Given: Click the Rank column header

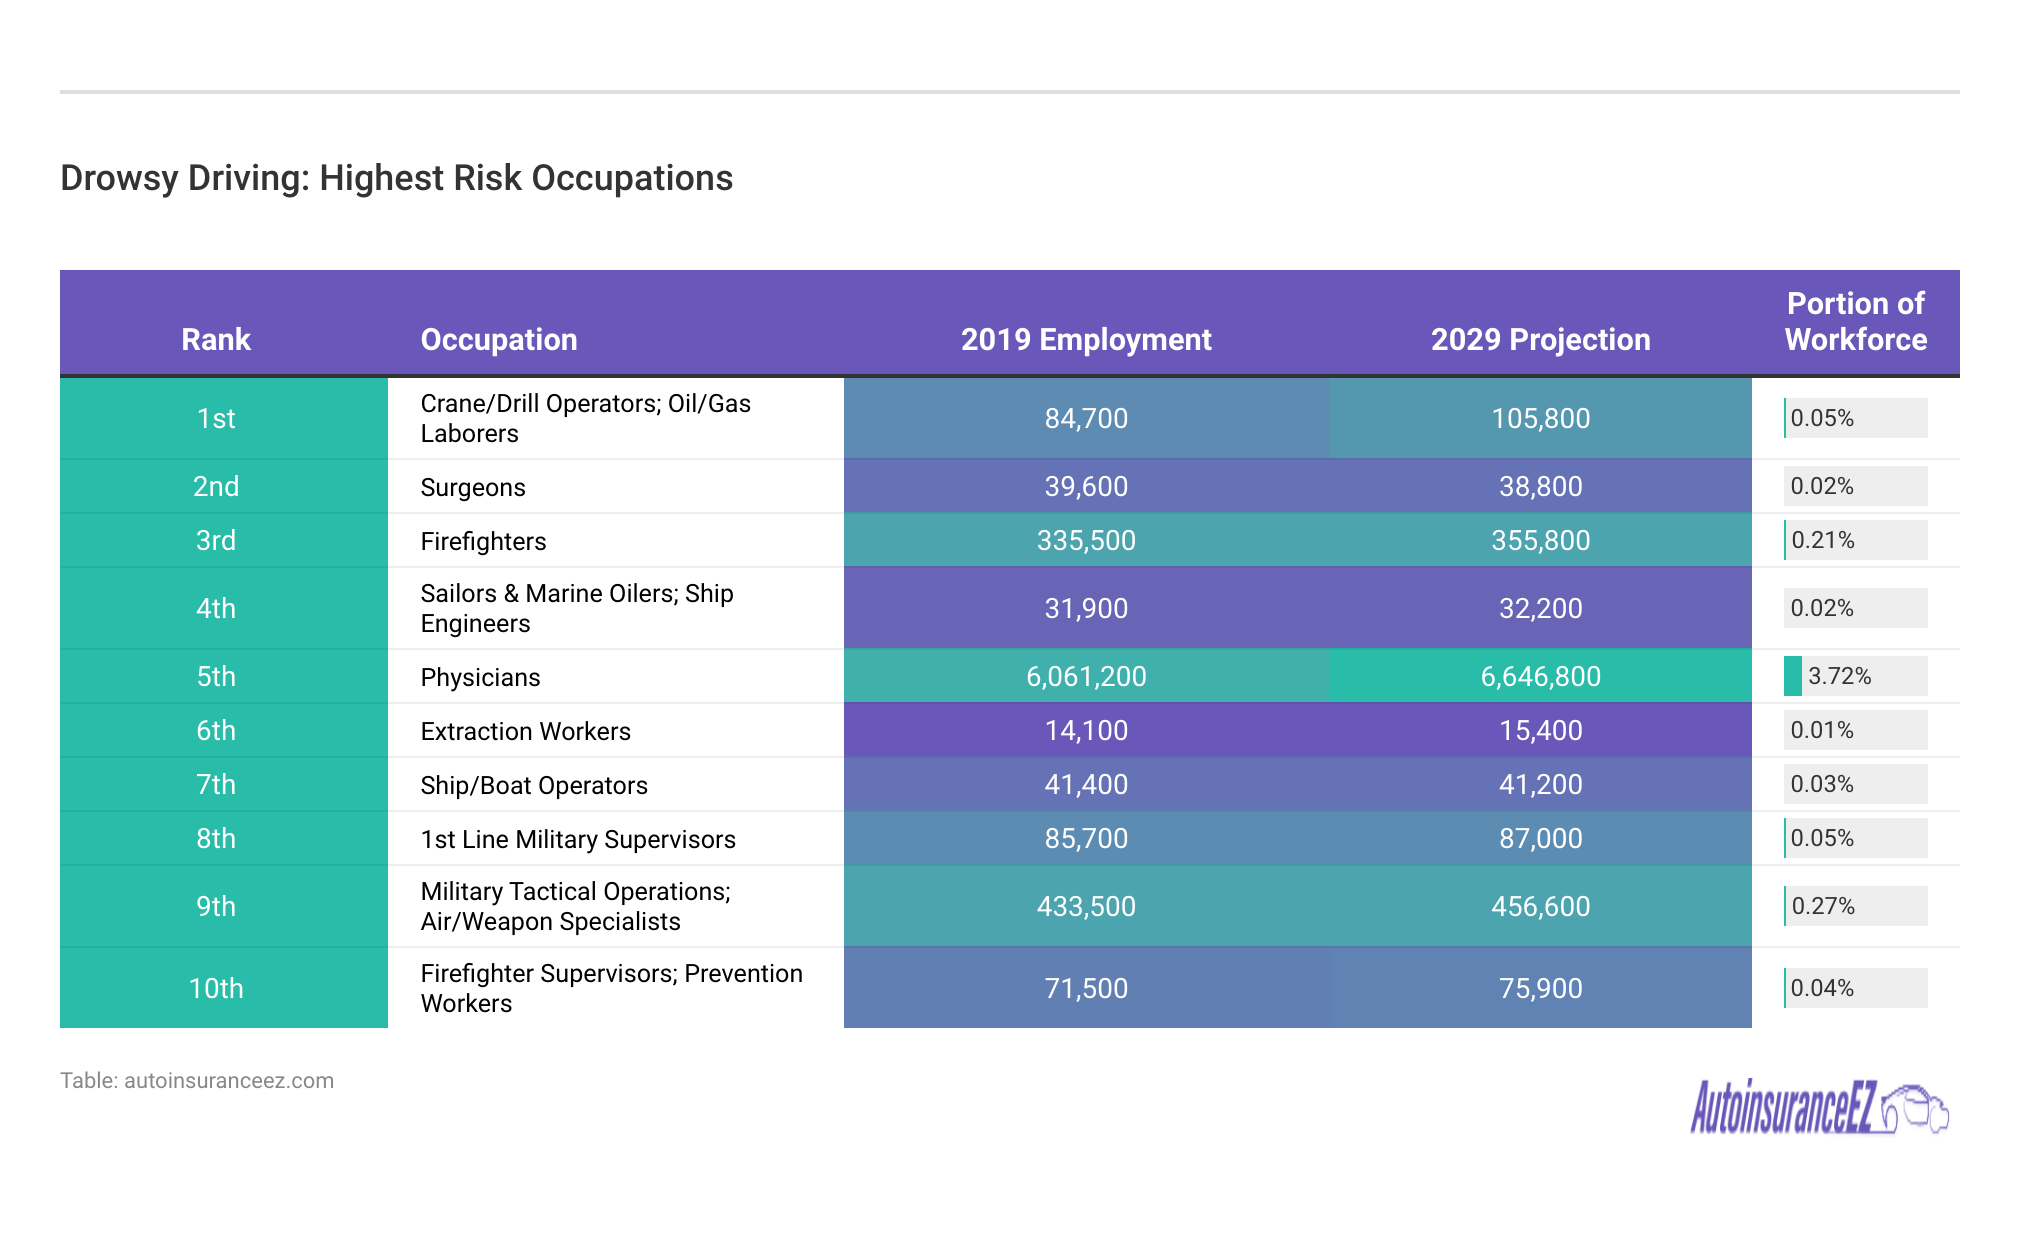Looking at the screenshot, I should pyautogui.click(x=216, y=340).
